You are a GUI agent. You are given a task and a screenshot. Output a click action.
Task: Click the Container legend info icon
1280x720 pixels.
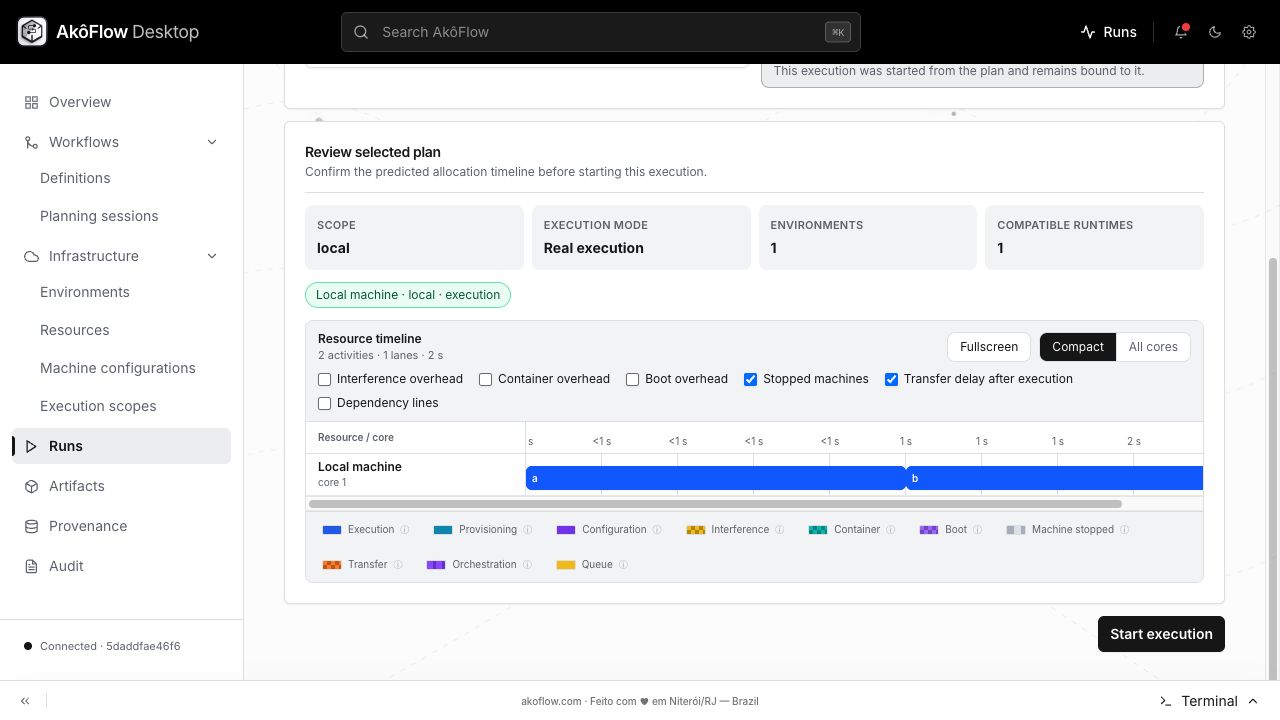891,530
